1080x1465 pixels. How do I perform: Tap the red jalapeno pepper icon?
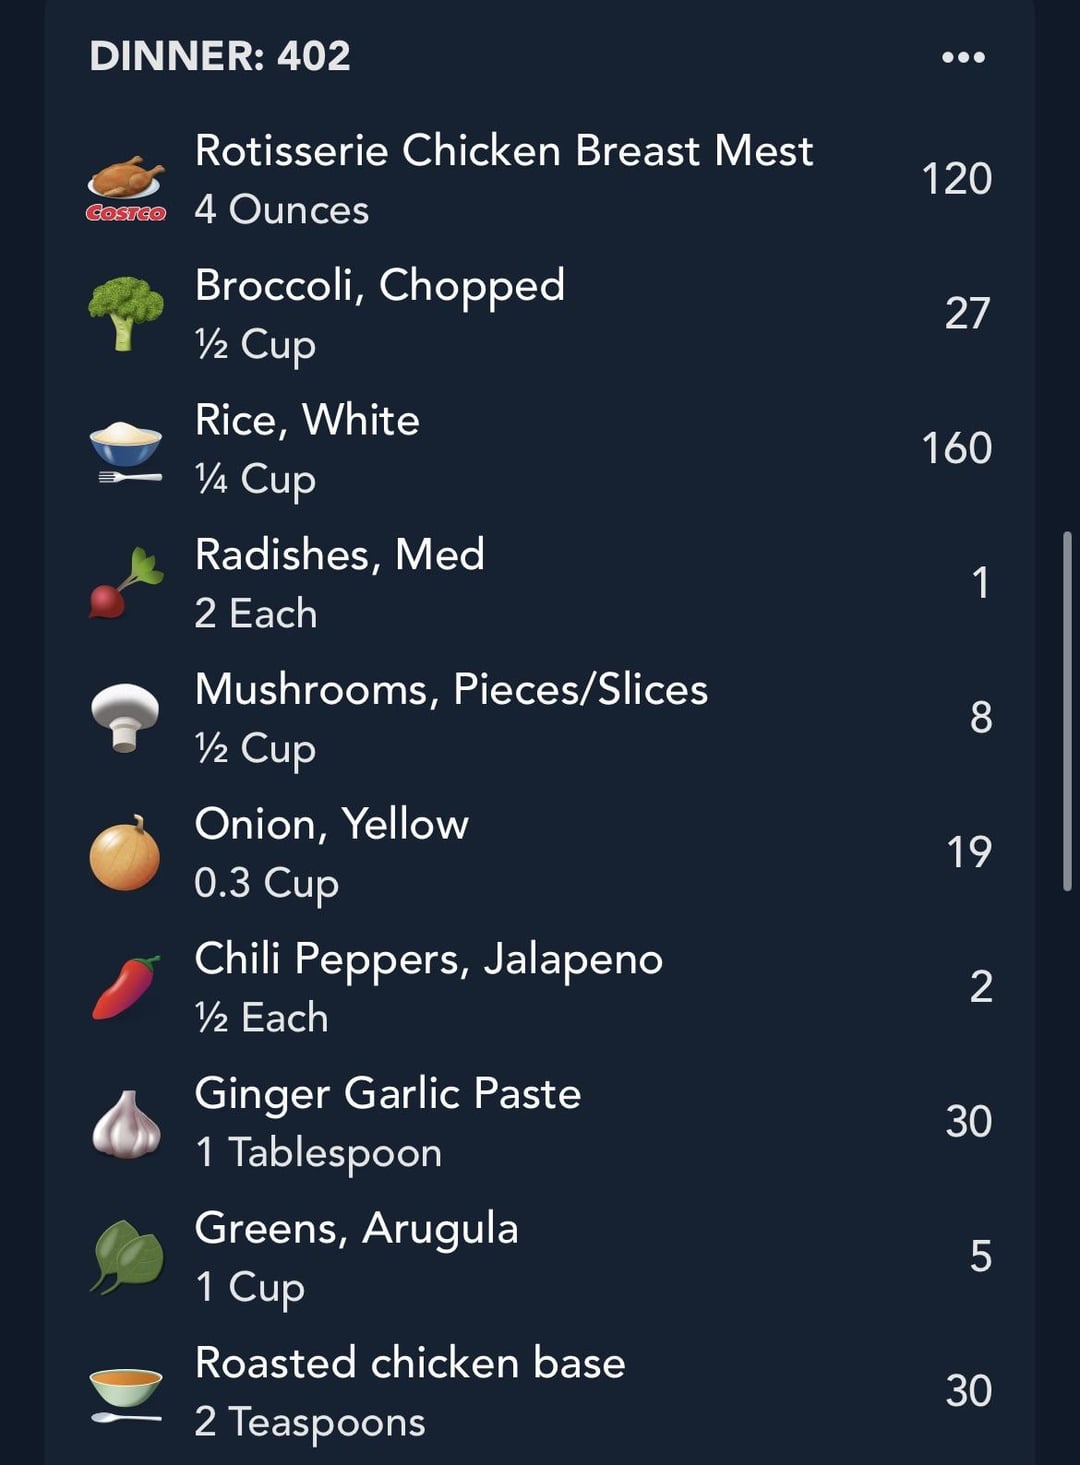126,988
